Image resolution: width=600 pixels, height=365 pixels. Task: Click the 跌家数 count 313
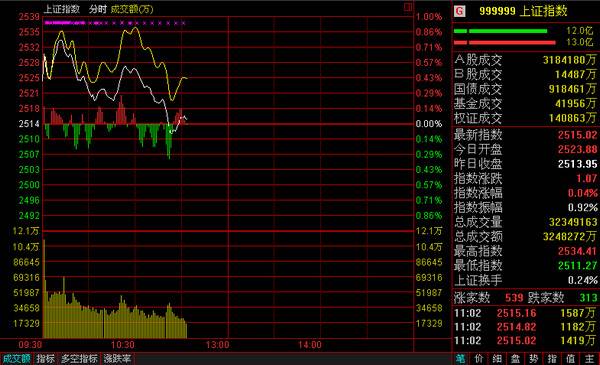pyautogui.click(x=589, y=298)
